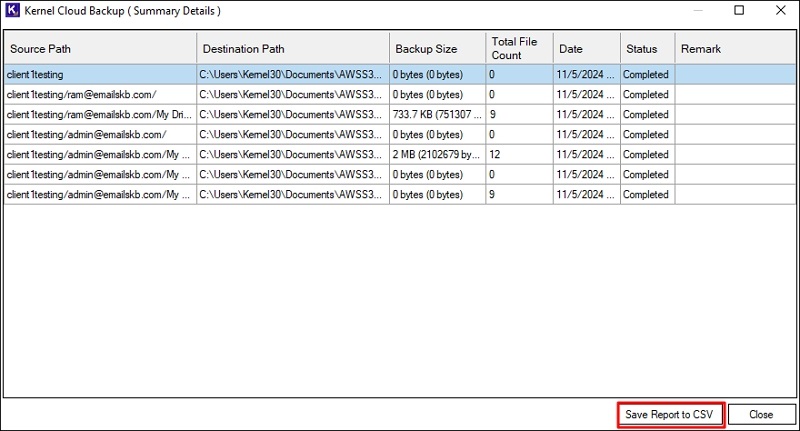Click Completed status in the highlighted first row
The image size is (800, 431).
coord(647,74)
